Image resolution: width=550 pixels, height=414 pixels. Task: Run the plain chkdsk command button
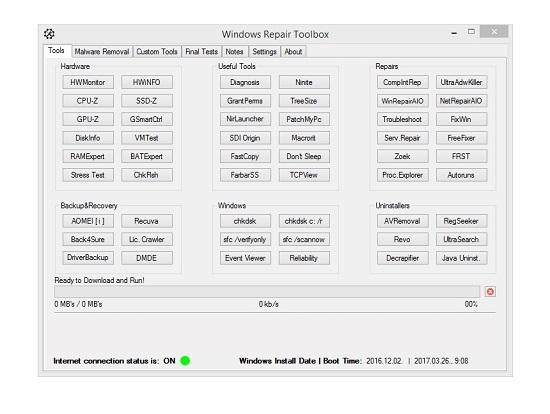245,221
